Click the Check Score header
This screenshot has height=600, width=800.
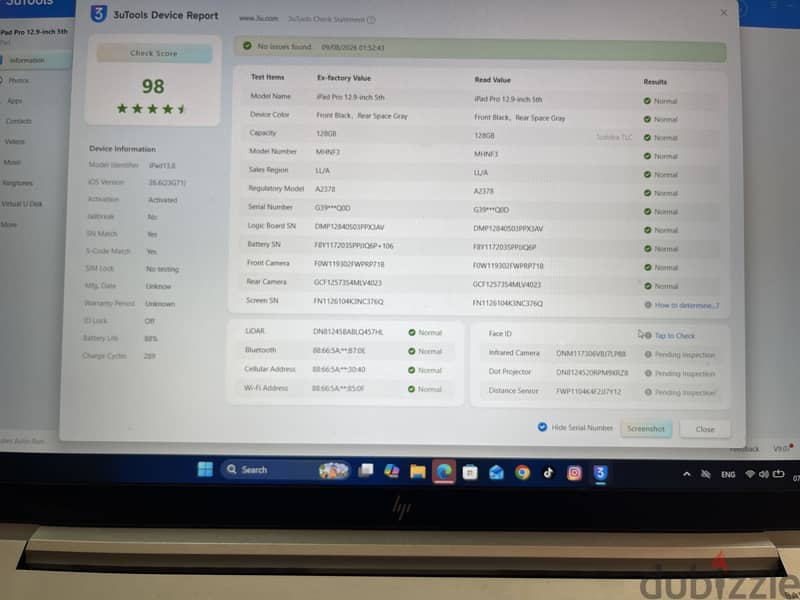154,53
